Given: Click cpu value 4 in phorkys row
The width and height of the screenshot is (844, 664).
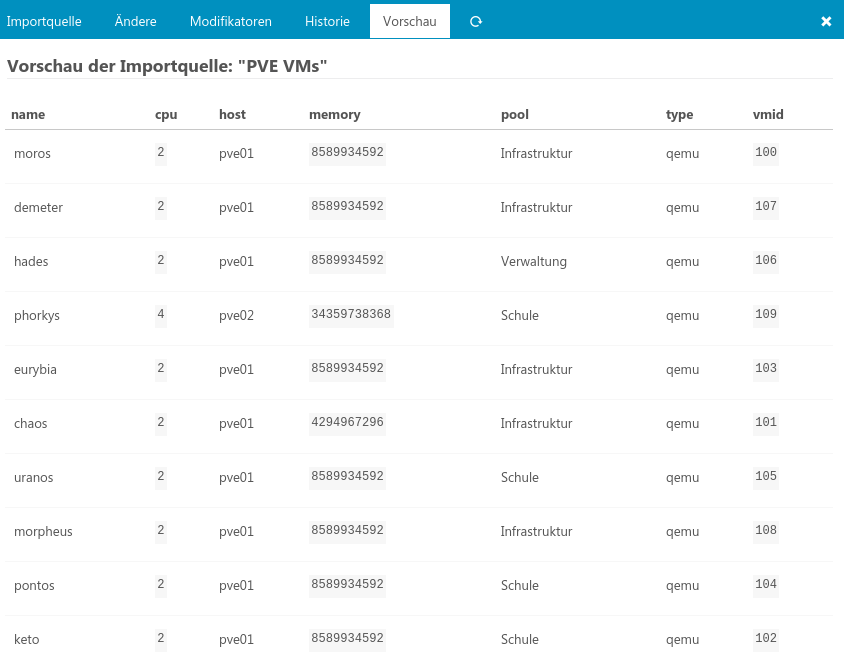Looking at the screenshot, I should 161,314.
